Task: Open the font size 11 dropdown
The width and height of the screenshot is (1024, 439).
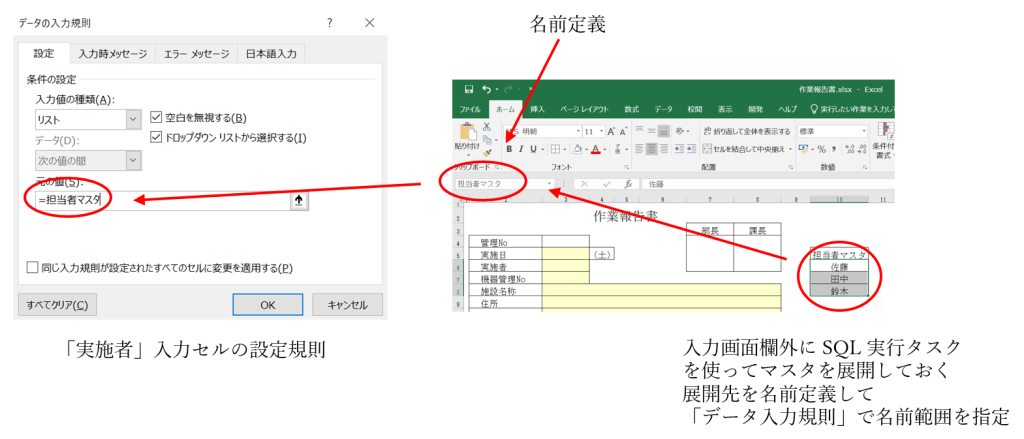Action: pos(602,131)
